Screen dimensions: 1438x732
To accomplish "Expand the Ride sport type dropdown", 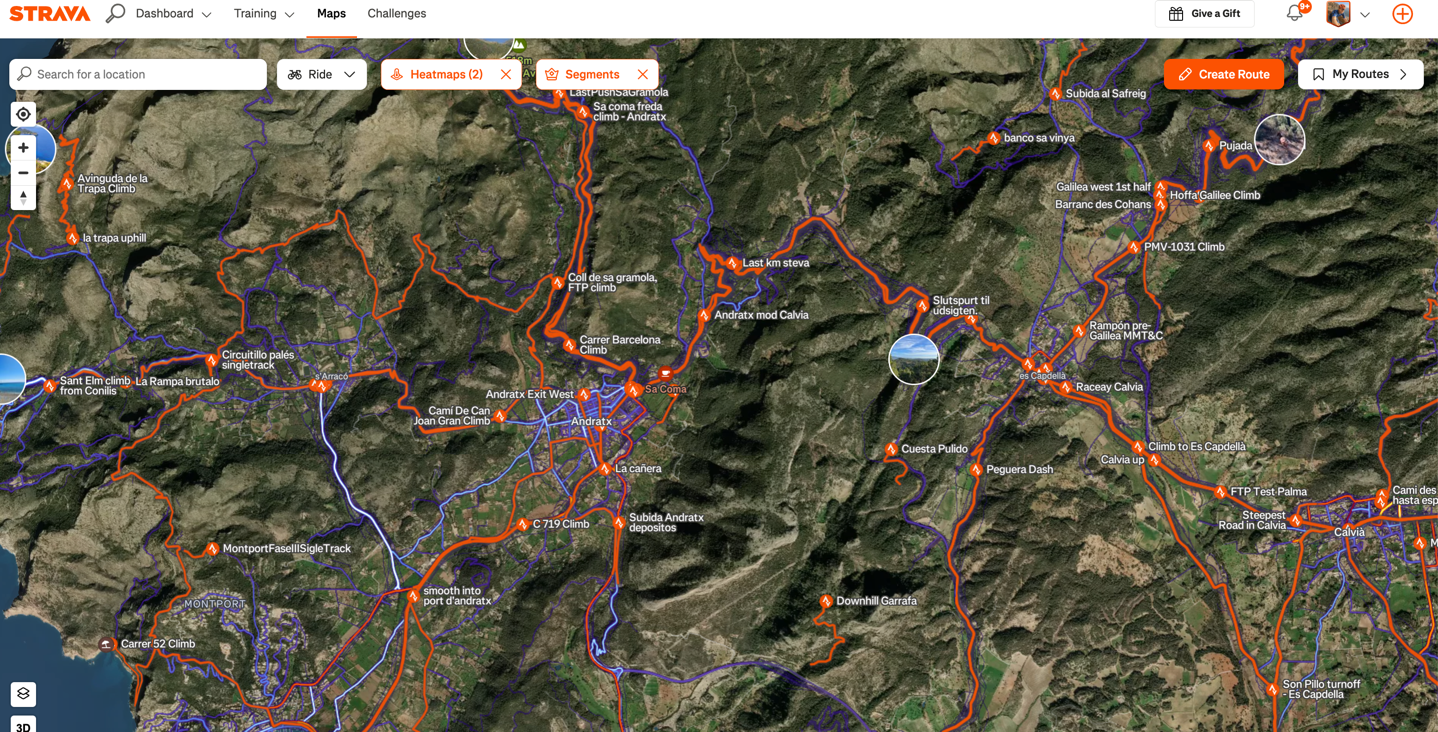I will (x=322, y=75).
